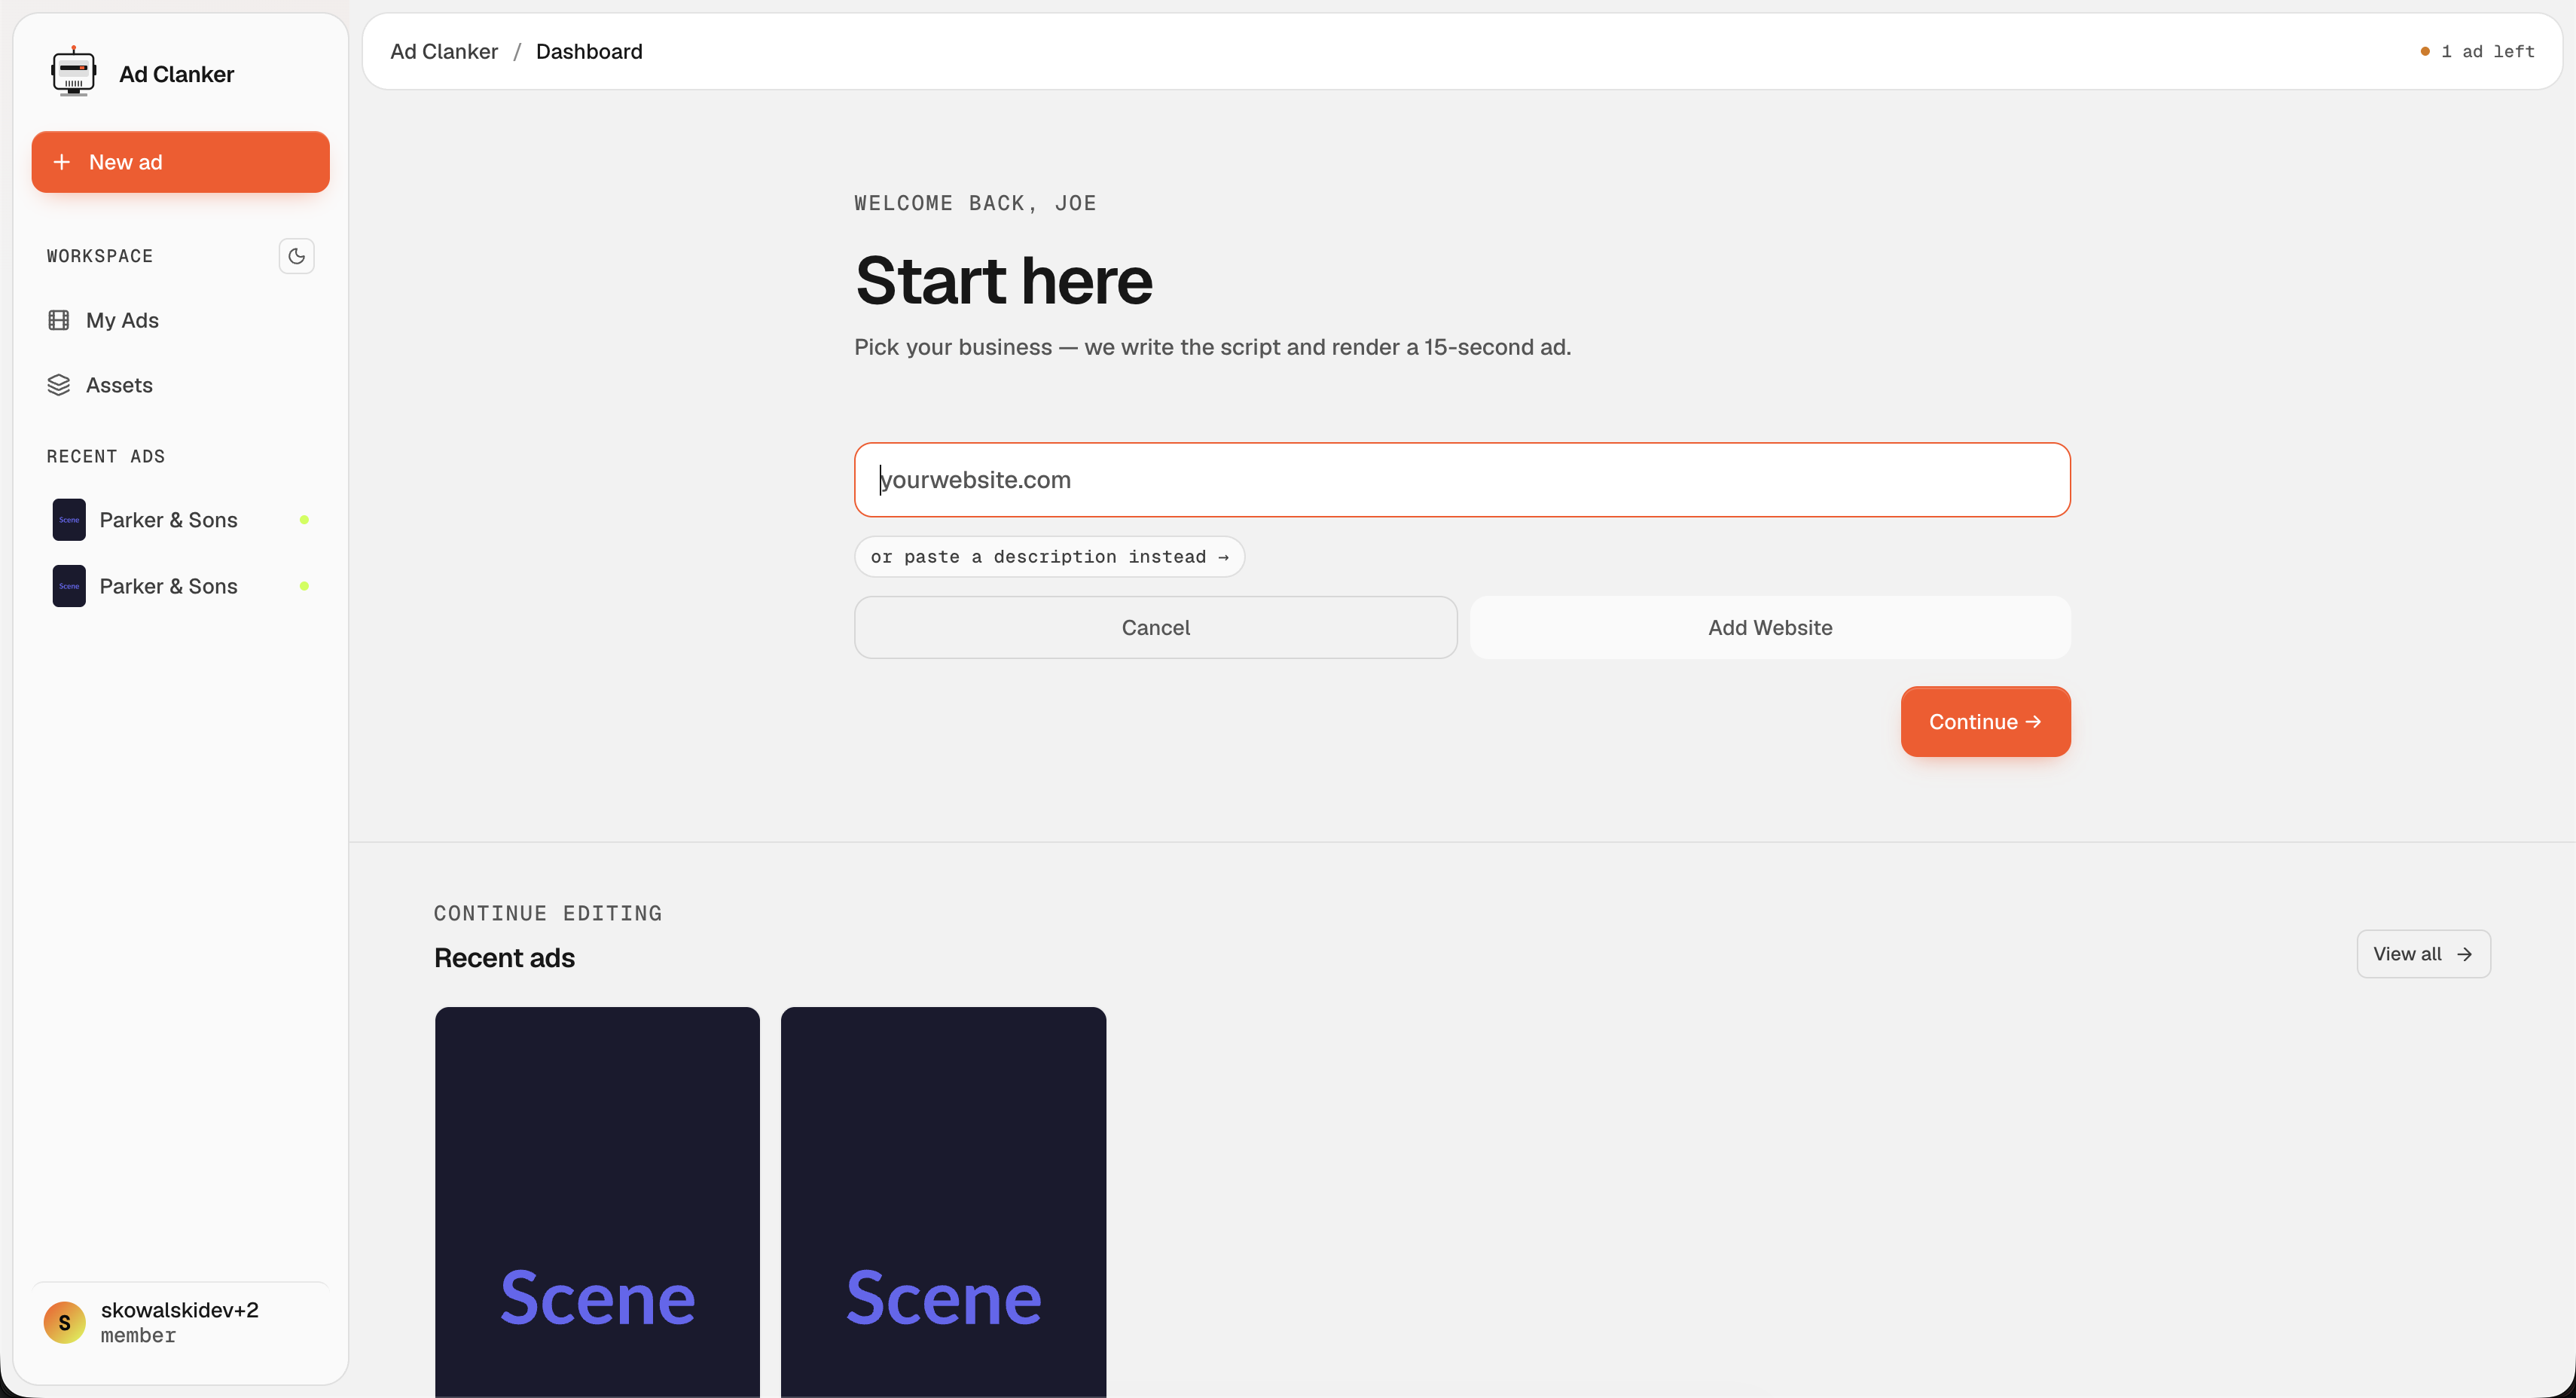Image resolution: width=2576 pixels, height=1398 pixels.
Task: Click the View all button
Action: [2423, 954]
